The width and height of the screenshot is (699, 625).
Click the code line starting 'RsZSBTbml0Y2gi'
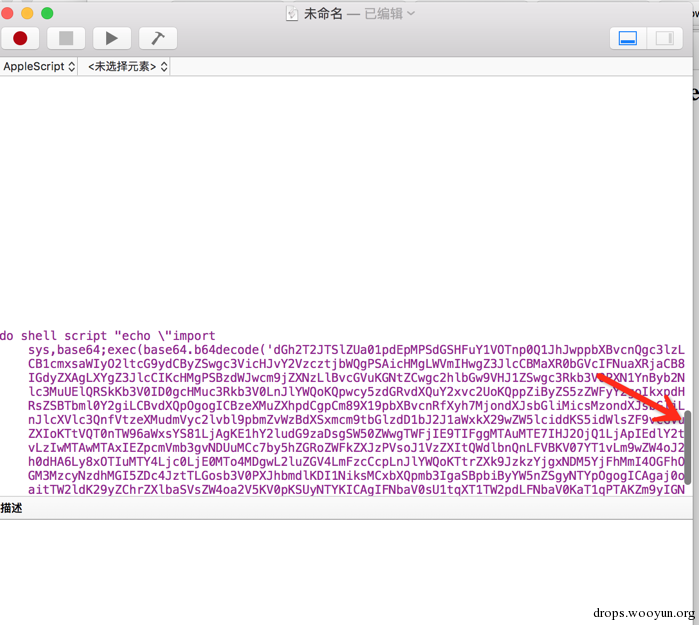(x=356, y=406)
